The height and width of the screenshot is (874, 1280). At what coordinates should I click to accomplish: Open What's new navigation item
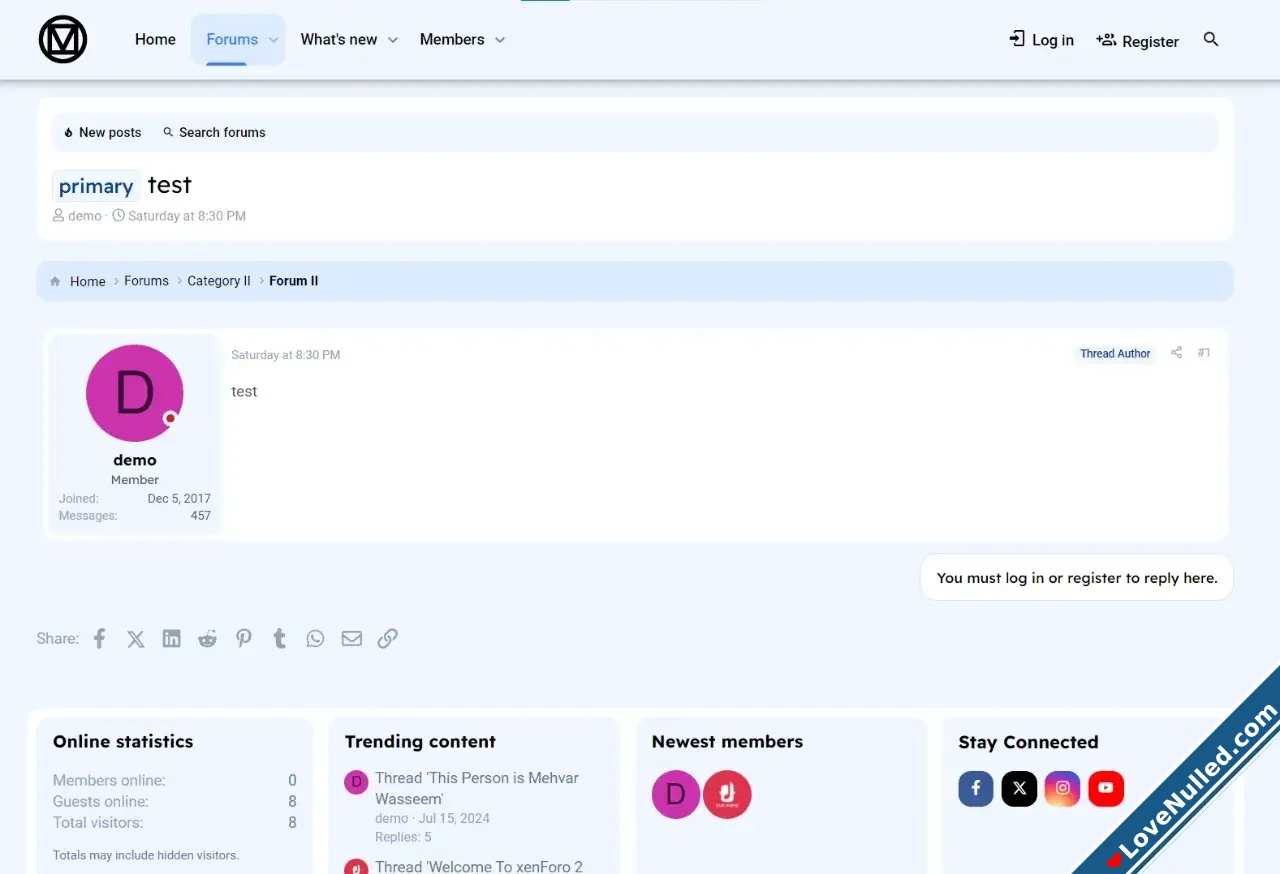[339, 40]
